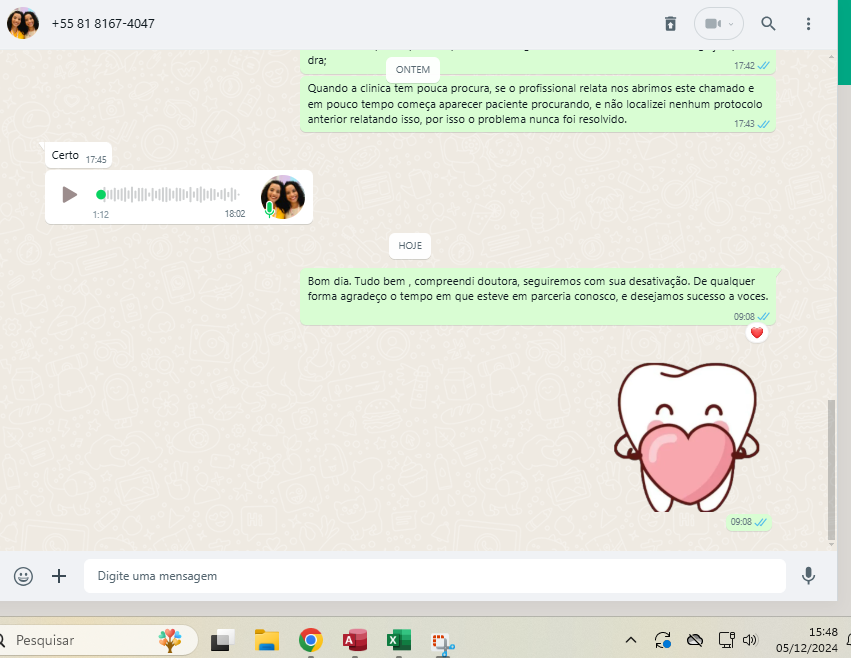Open the Snipping Tool from the taskbar
This screenshot has width=851, height=658.
point(443,643)
